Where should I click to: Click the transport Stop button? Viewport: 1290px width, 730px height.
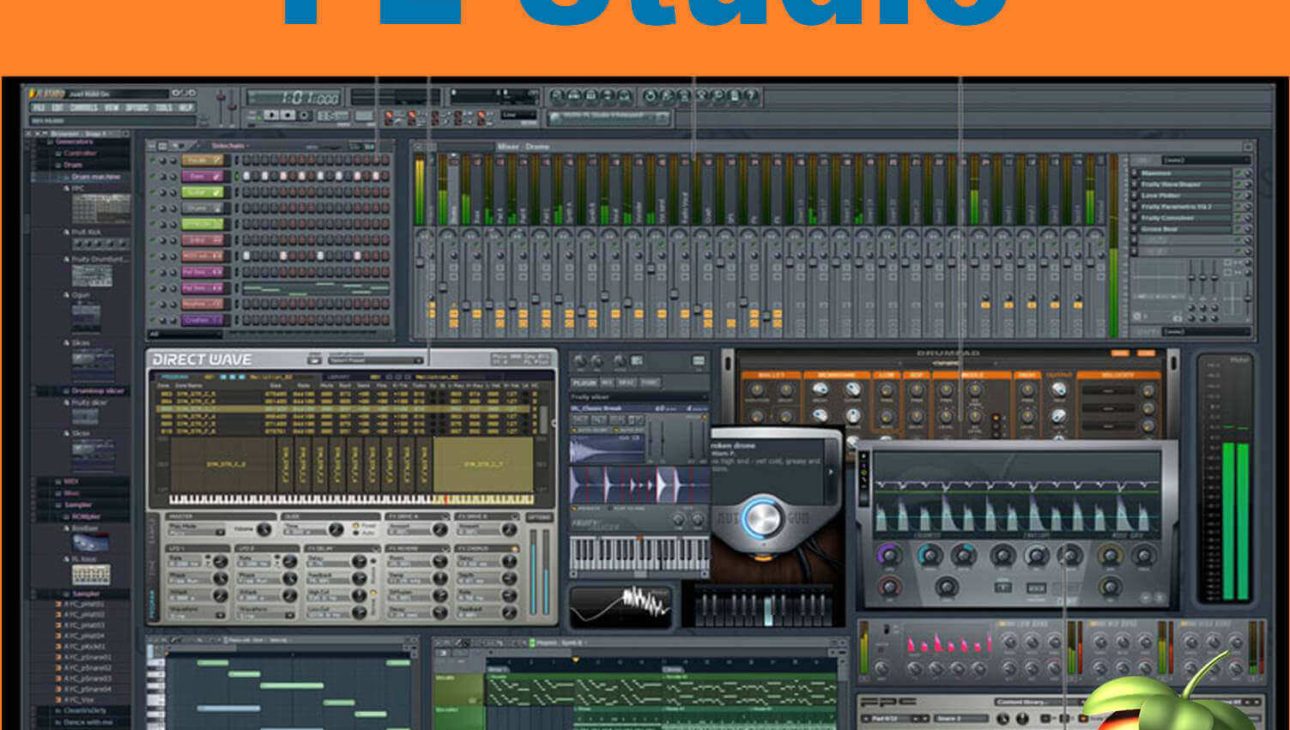click(288, 115)
